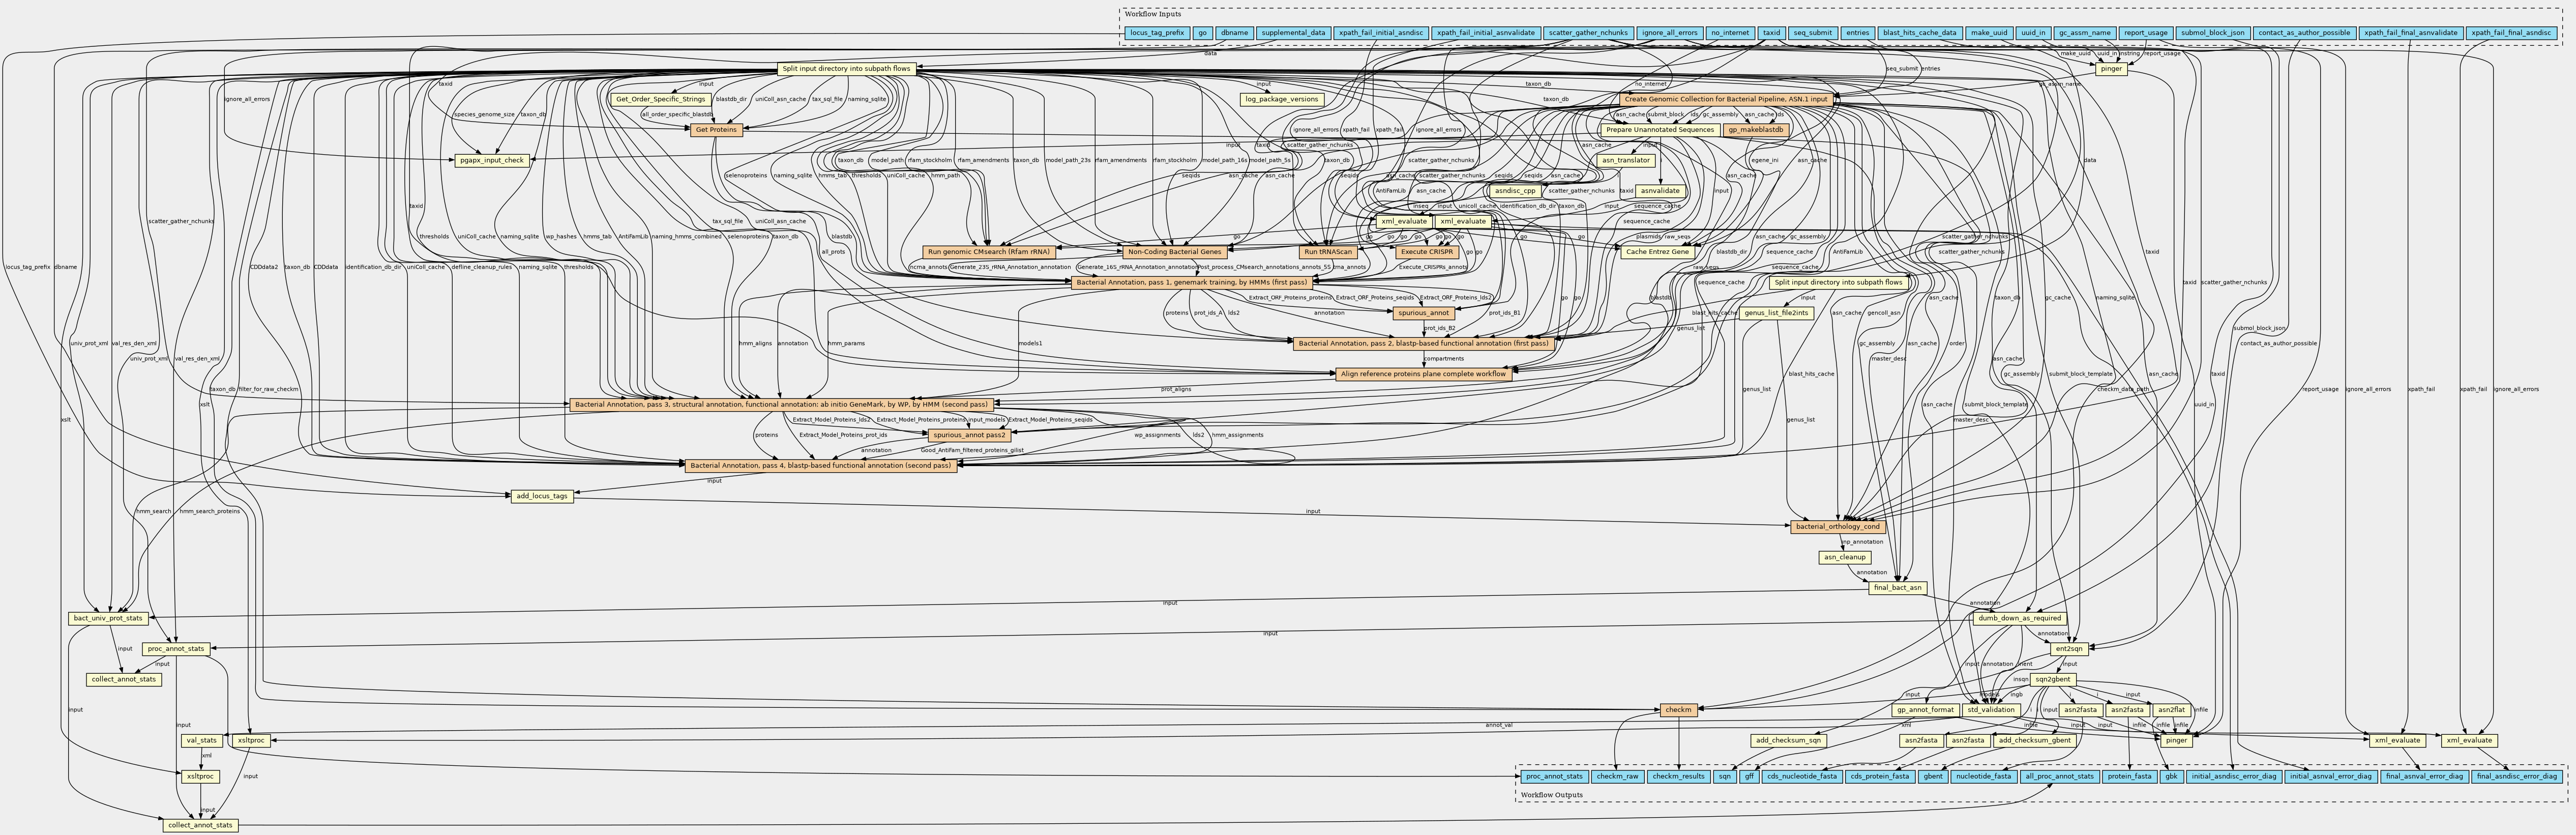
Task: Select the genus_list_file2ints step node
Action: click(x=1776, y=313)
